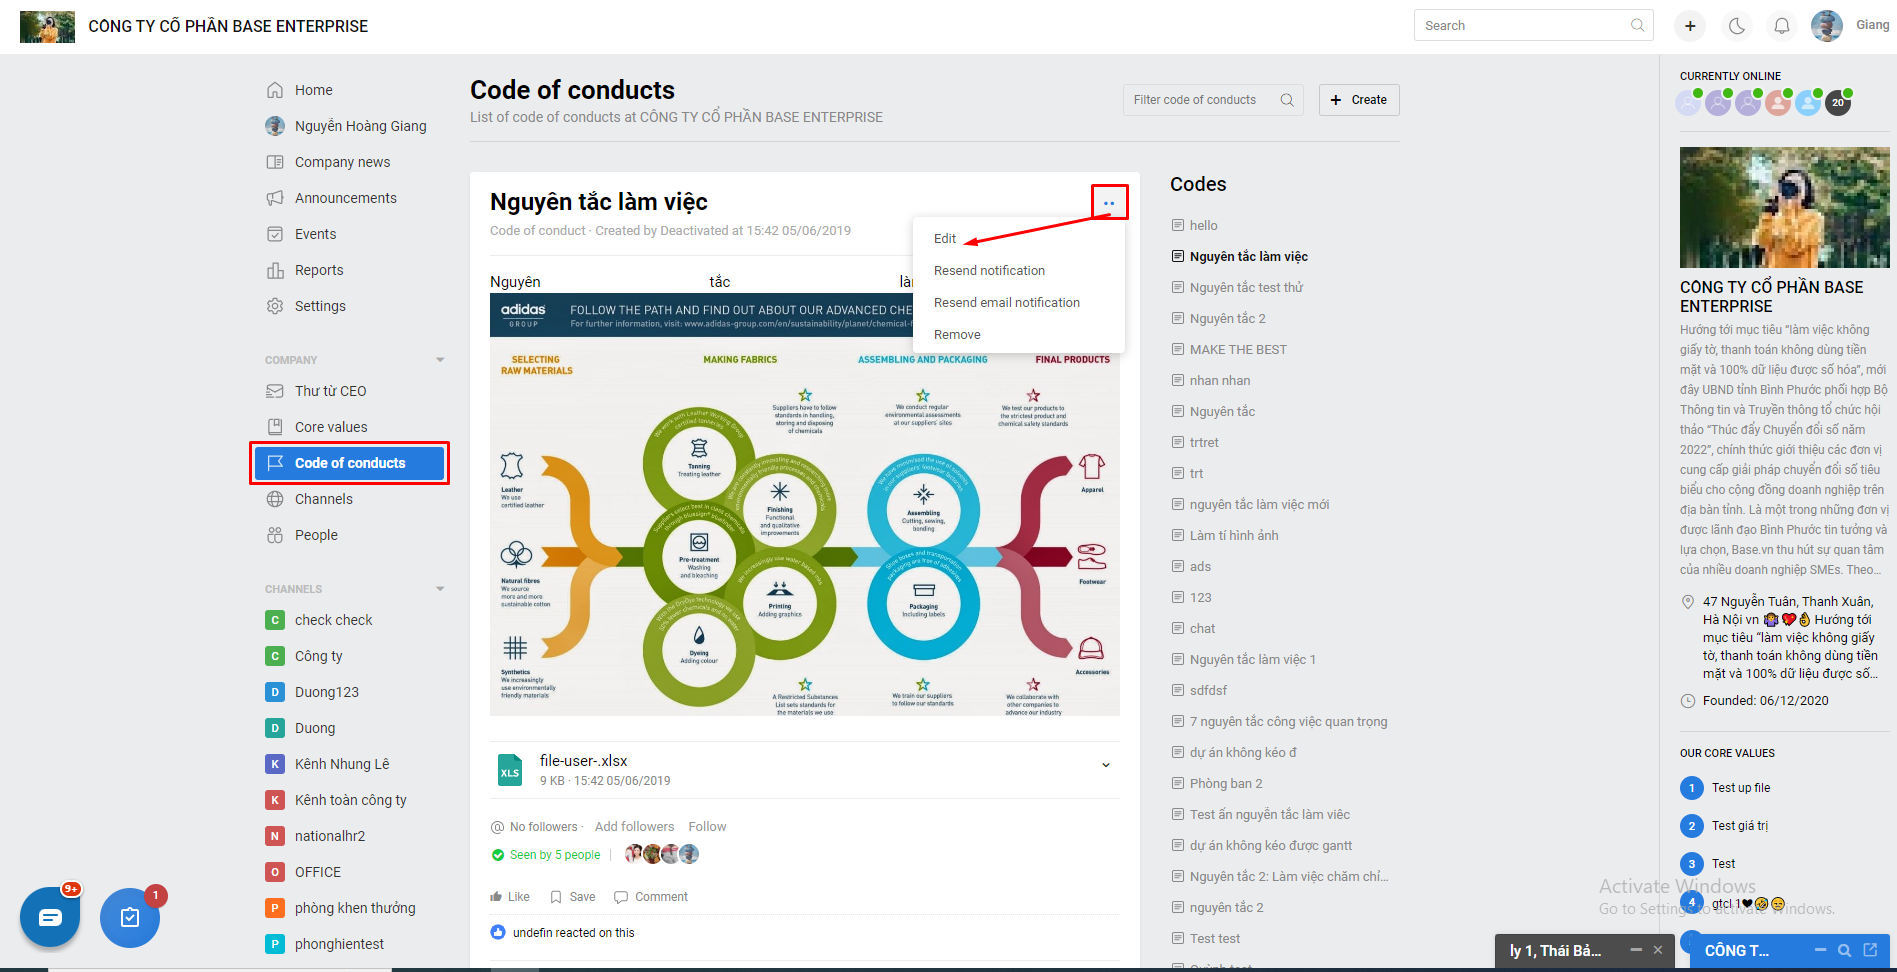Click the xlsx file icon
This screenshot has width=1897, height=972.
point(510,770)
